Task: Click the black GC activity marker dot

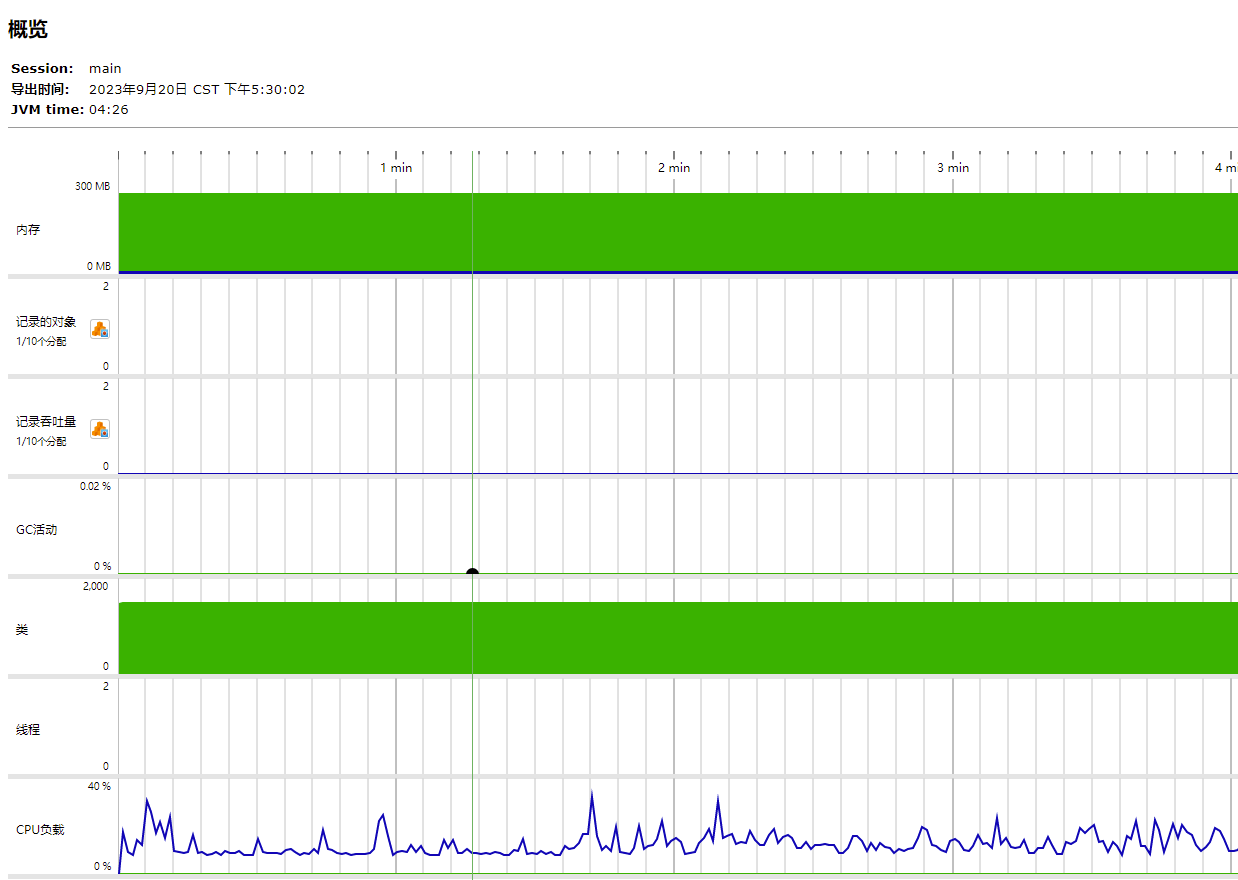Action: point(472,572)
